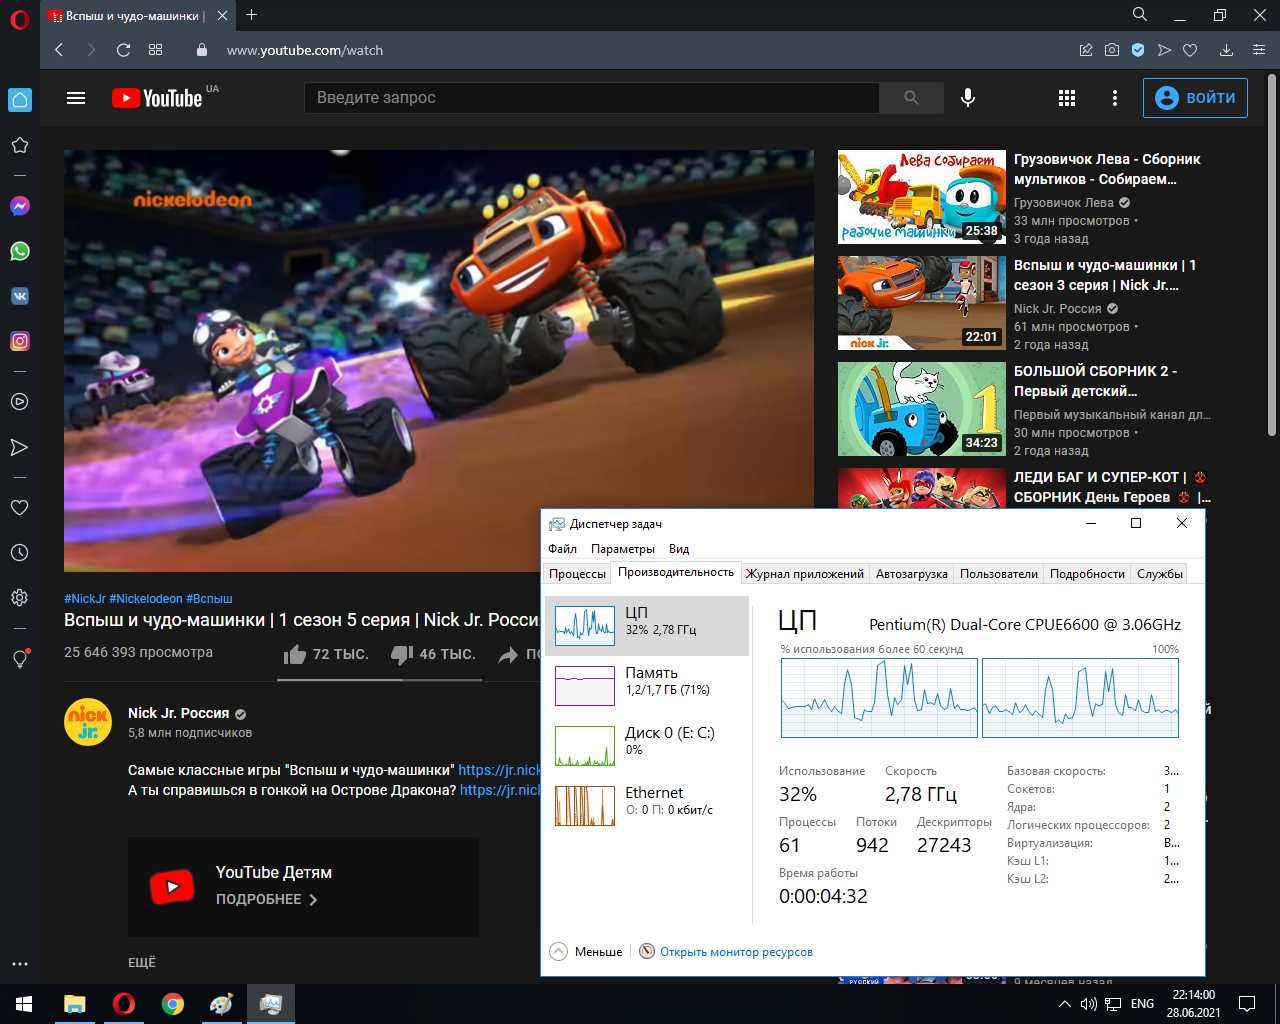1280x1024 pixels.
Task: Open the sidebar player icon
Action: 19,402
